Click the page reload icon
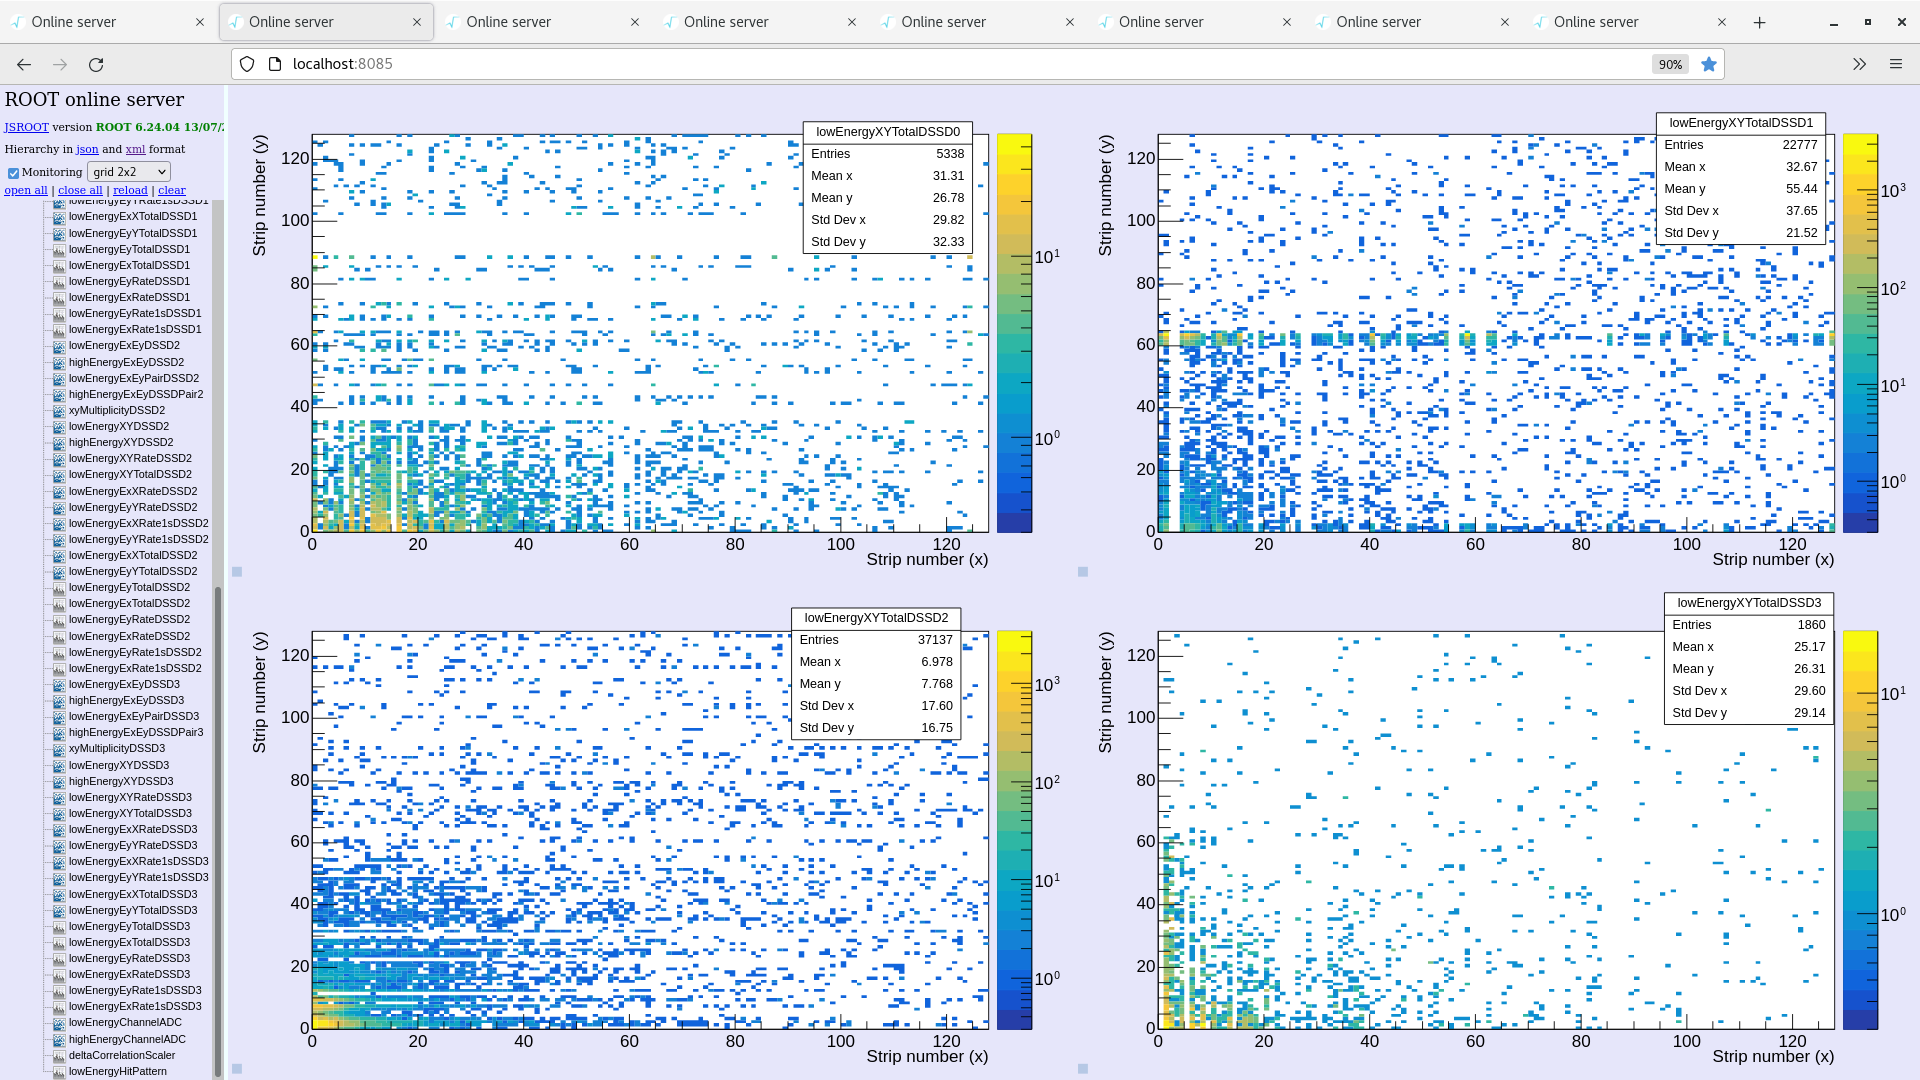 [x=97, y=63]
